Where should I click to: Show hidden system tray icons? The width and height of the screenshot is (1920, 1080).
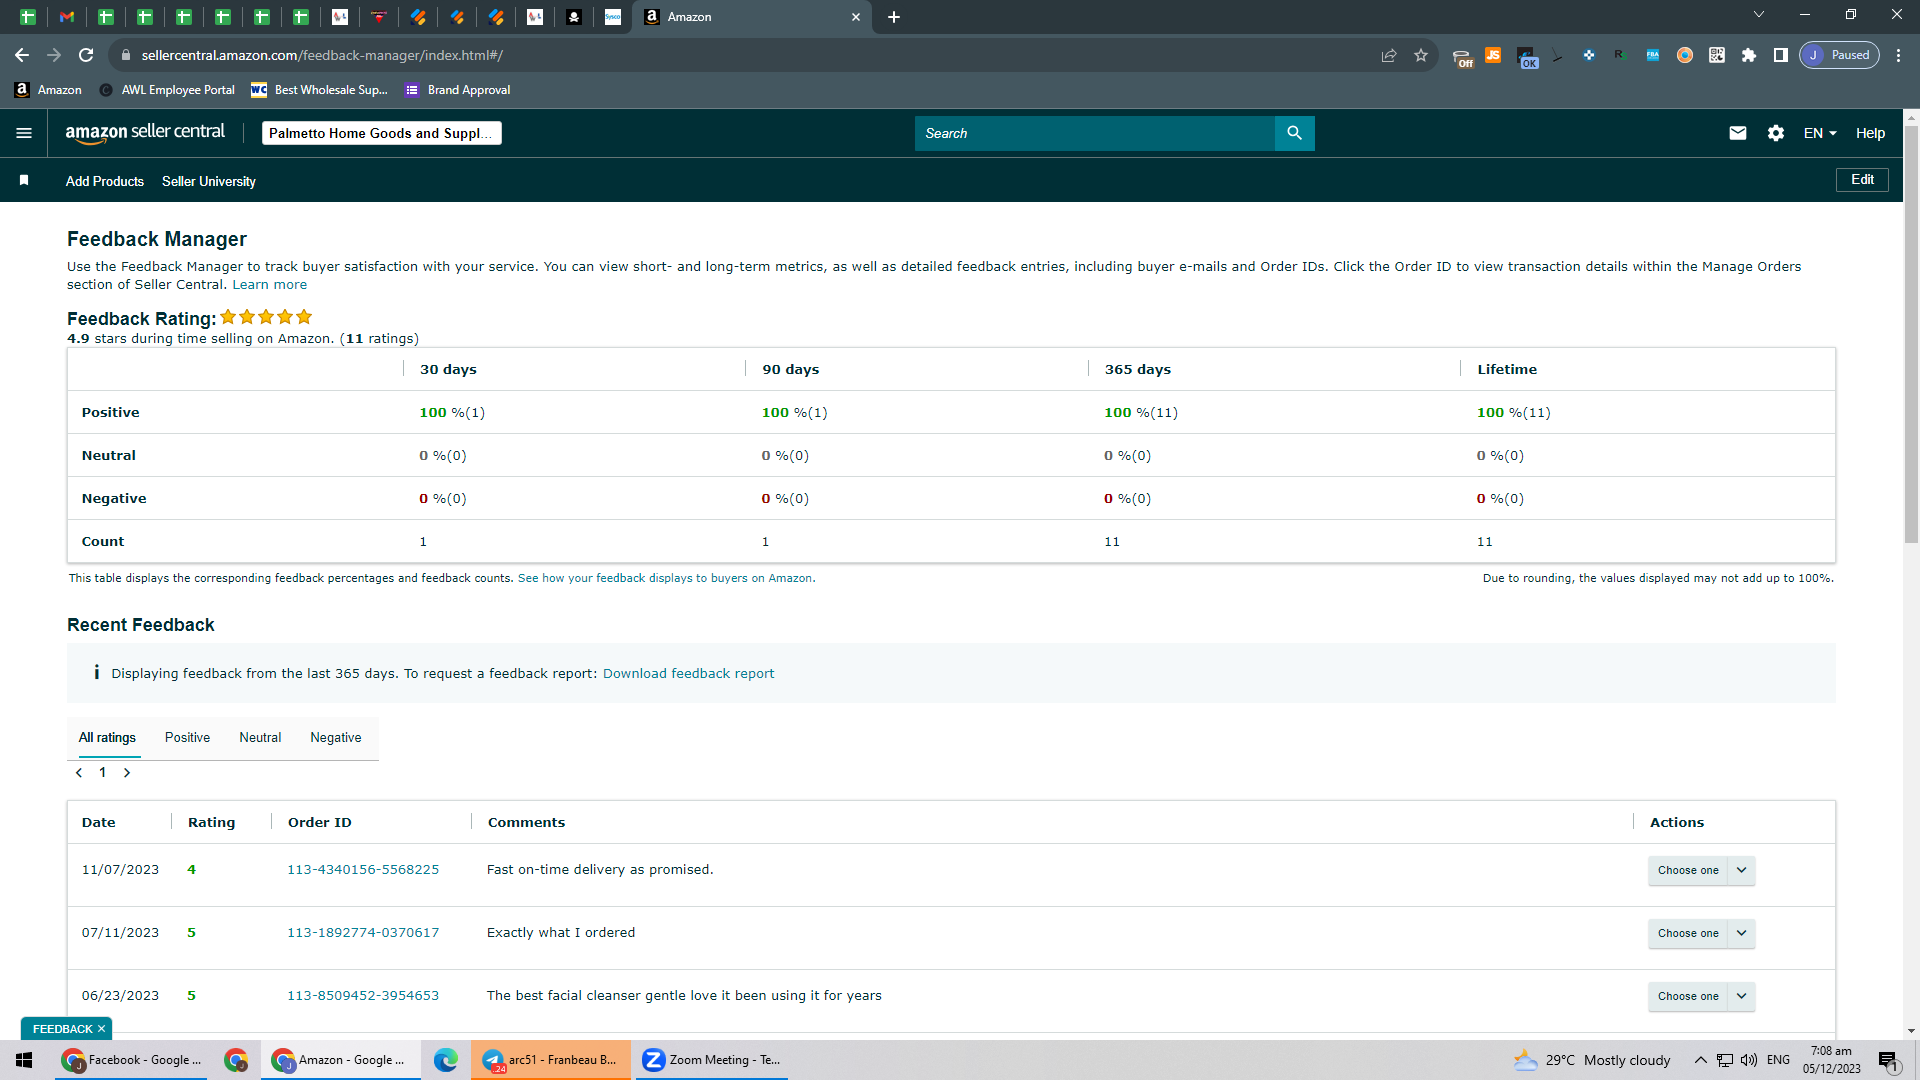click(x=1700, y=1060)
